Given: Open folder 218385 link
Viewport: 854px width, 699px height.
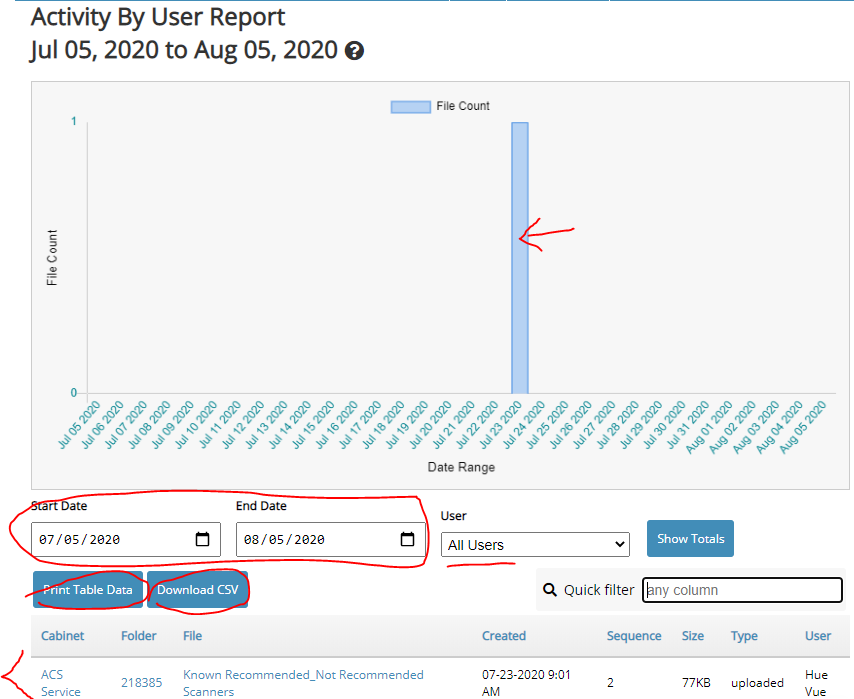Looking at the screenshot, I should [141, 683].
